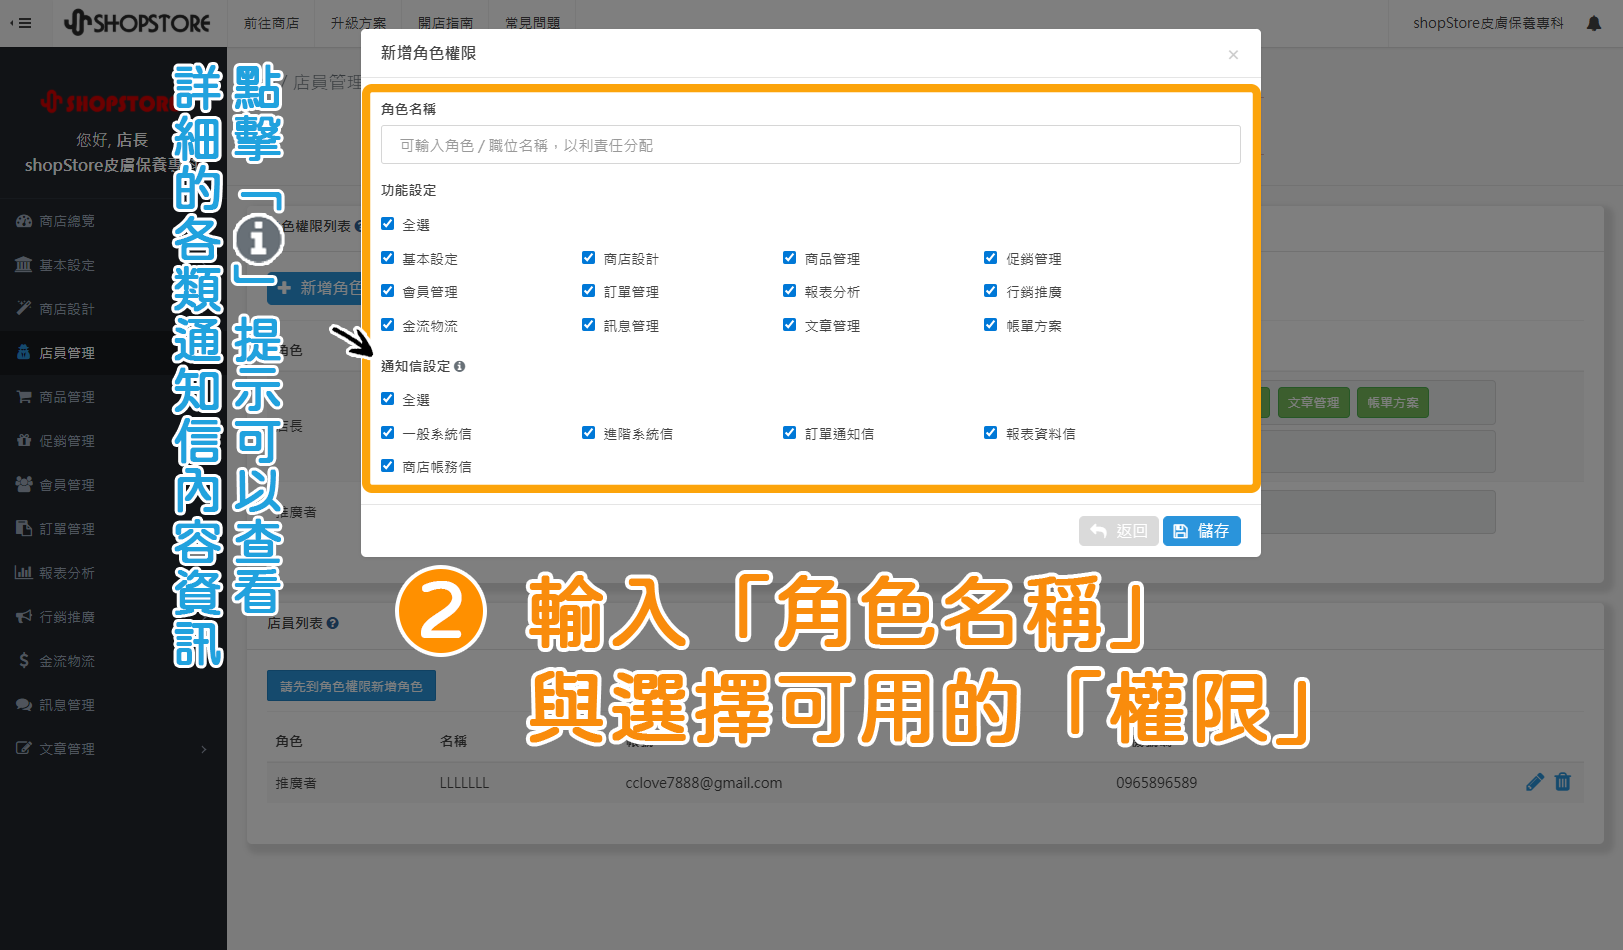Image resolution: width=1623 pixels, height=950 pixels.
Task: Open 前往商店 in top nav
Action: tap(272, 23)
